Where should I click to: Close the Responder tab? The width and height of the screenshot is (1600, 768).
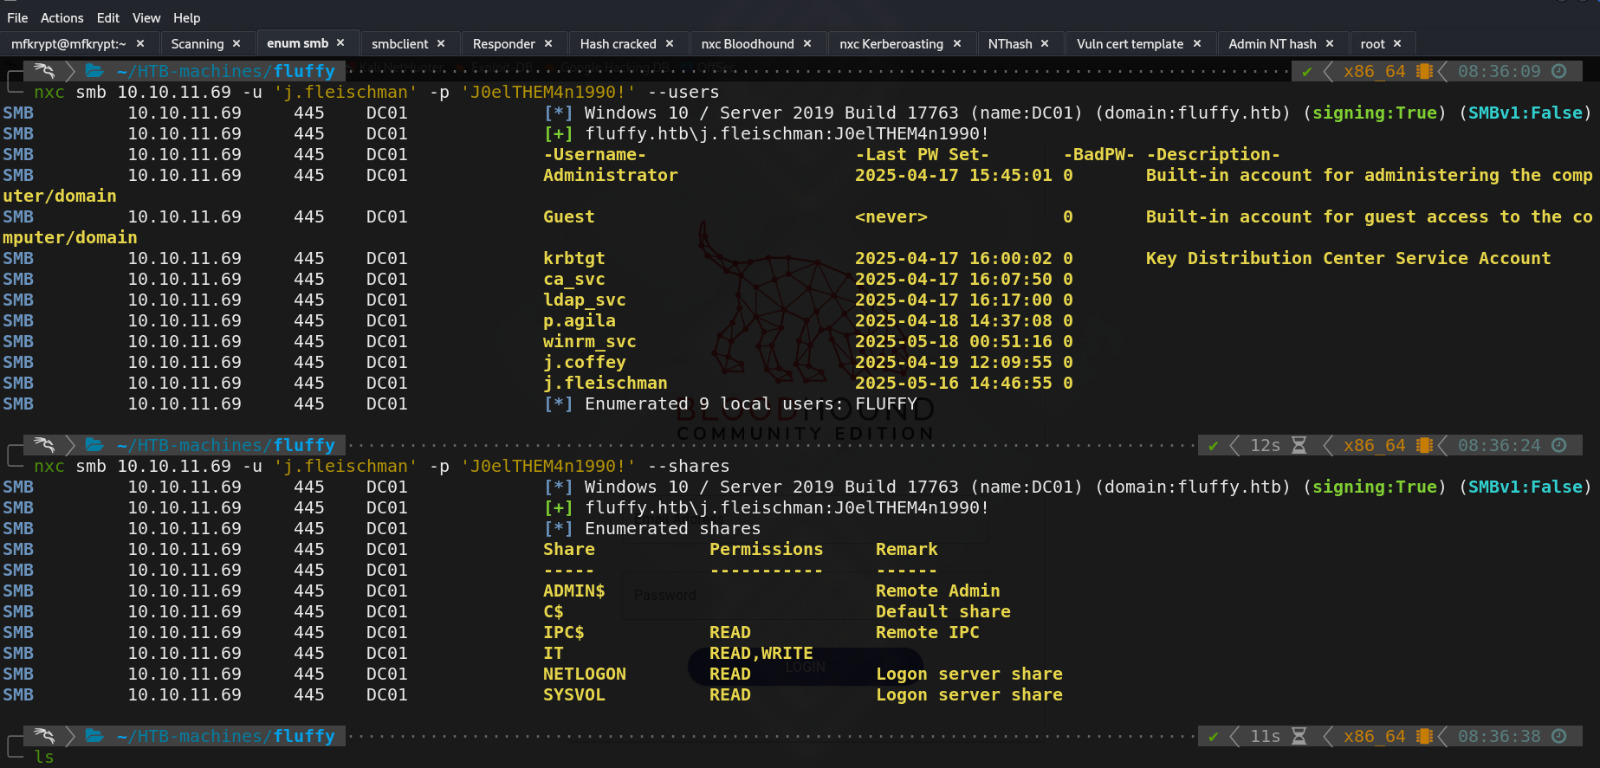[548, 44]
